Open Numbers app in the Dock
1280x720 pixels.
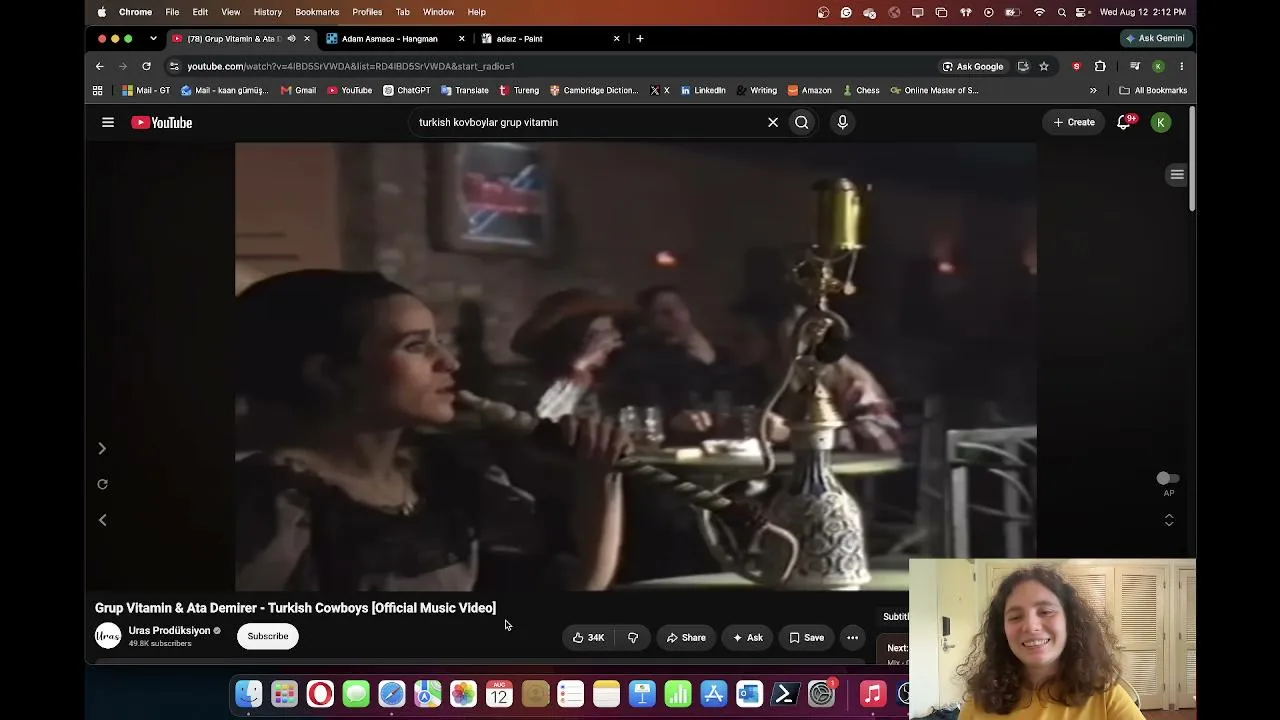point(678,693)
